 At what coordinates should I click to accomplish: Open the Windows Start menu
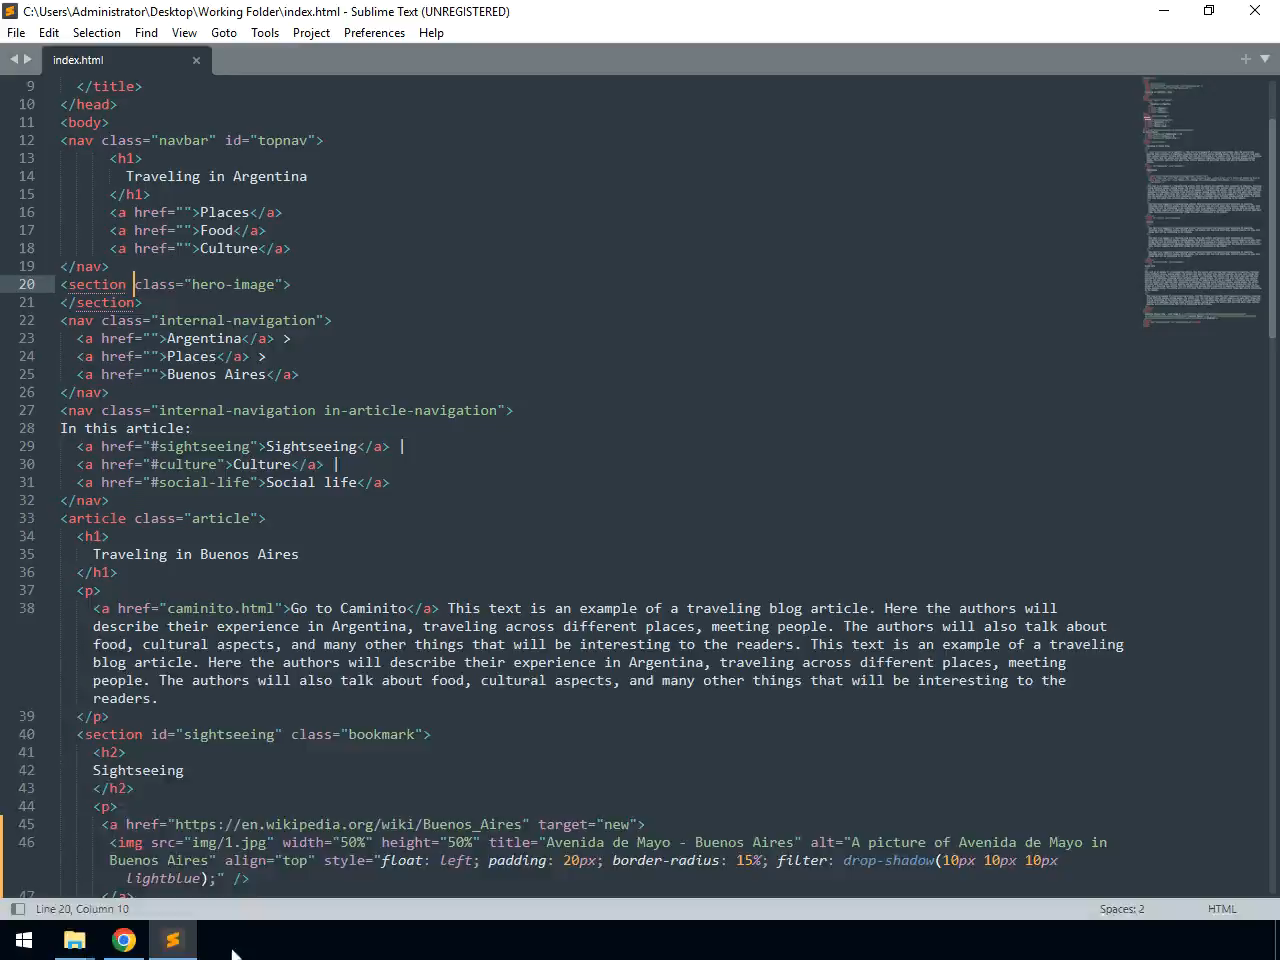pos(24,940)
